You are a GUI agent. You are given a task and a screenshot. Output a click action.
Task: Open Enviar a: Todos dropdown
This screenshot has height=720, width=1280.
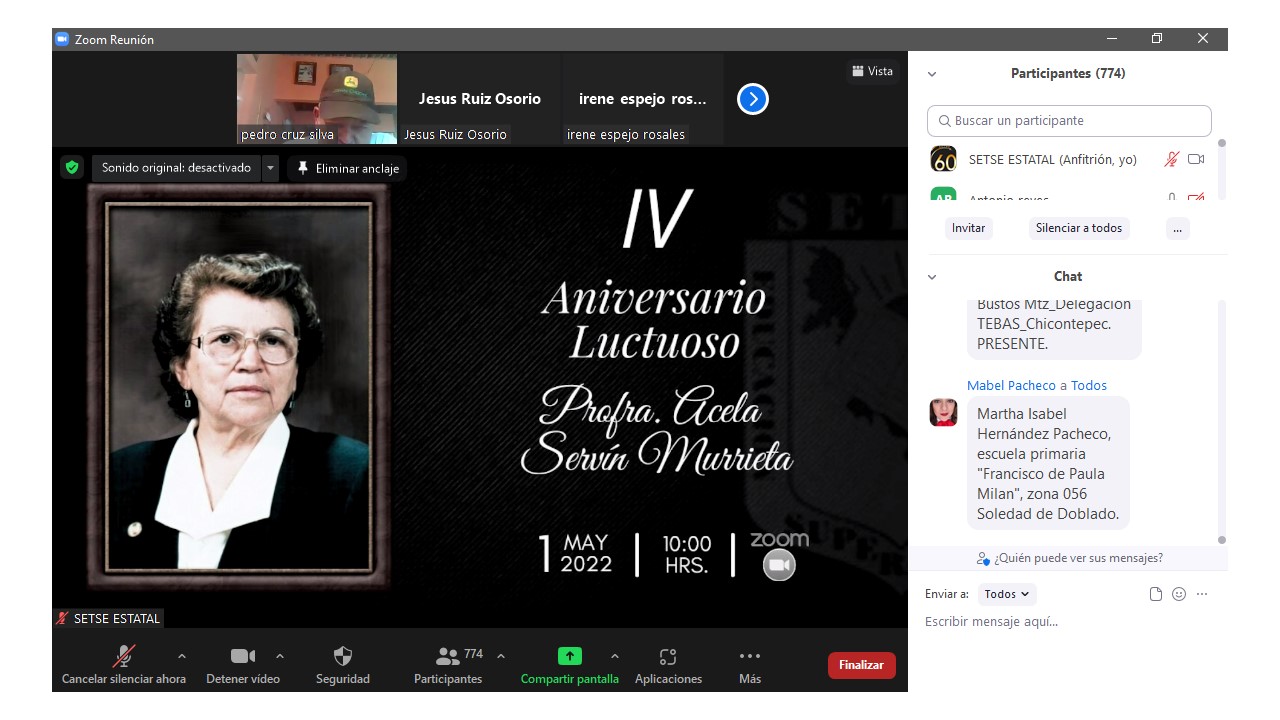(1007, 594)
